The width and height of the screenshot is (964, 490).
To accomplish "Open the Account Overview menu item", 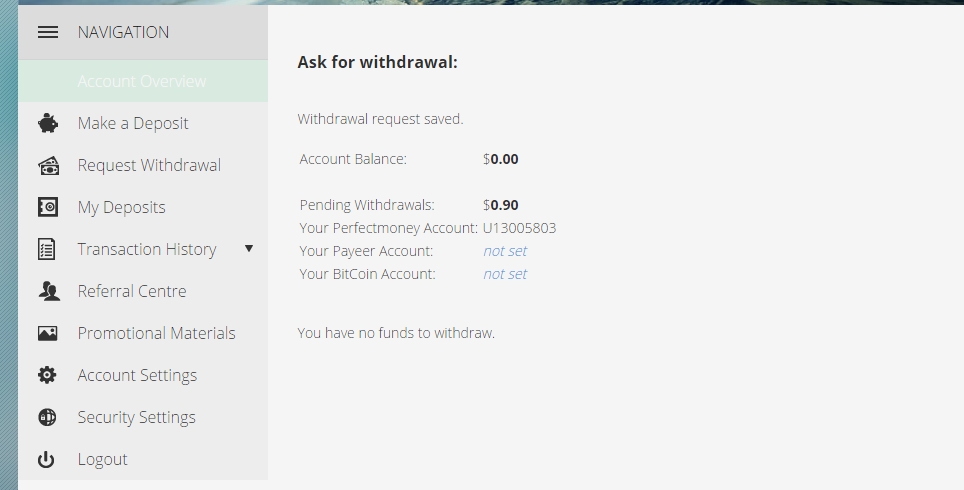I will (x=141, y=81).
